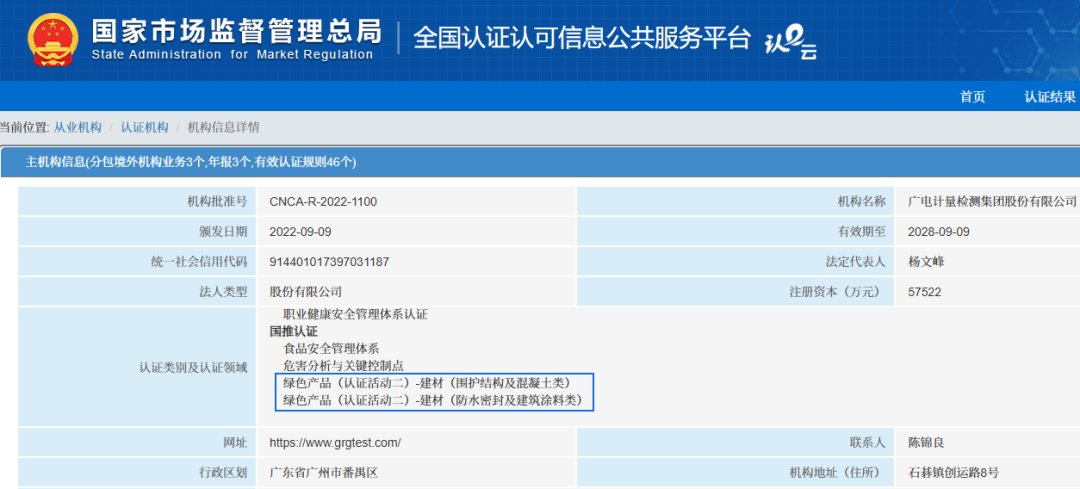Image resolution: width=1080 pixels, height=489 pixels.
Task: Click the national emblem logo
Action: 54,39
